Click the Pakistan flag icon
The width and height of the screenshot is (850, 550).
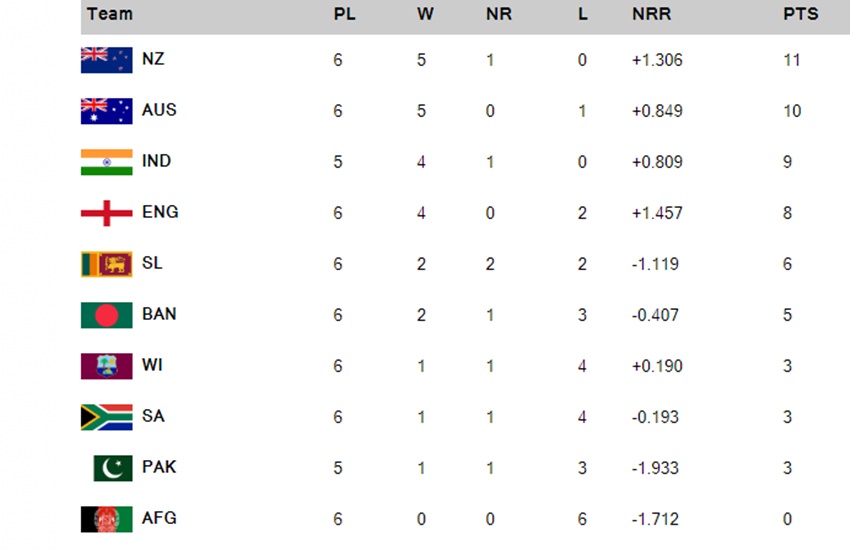click(113, 468)
